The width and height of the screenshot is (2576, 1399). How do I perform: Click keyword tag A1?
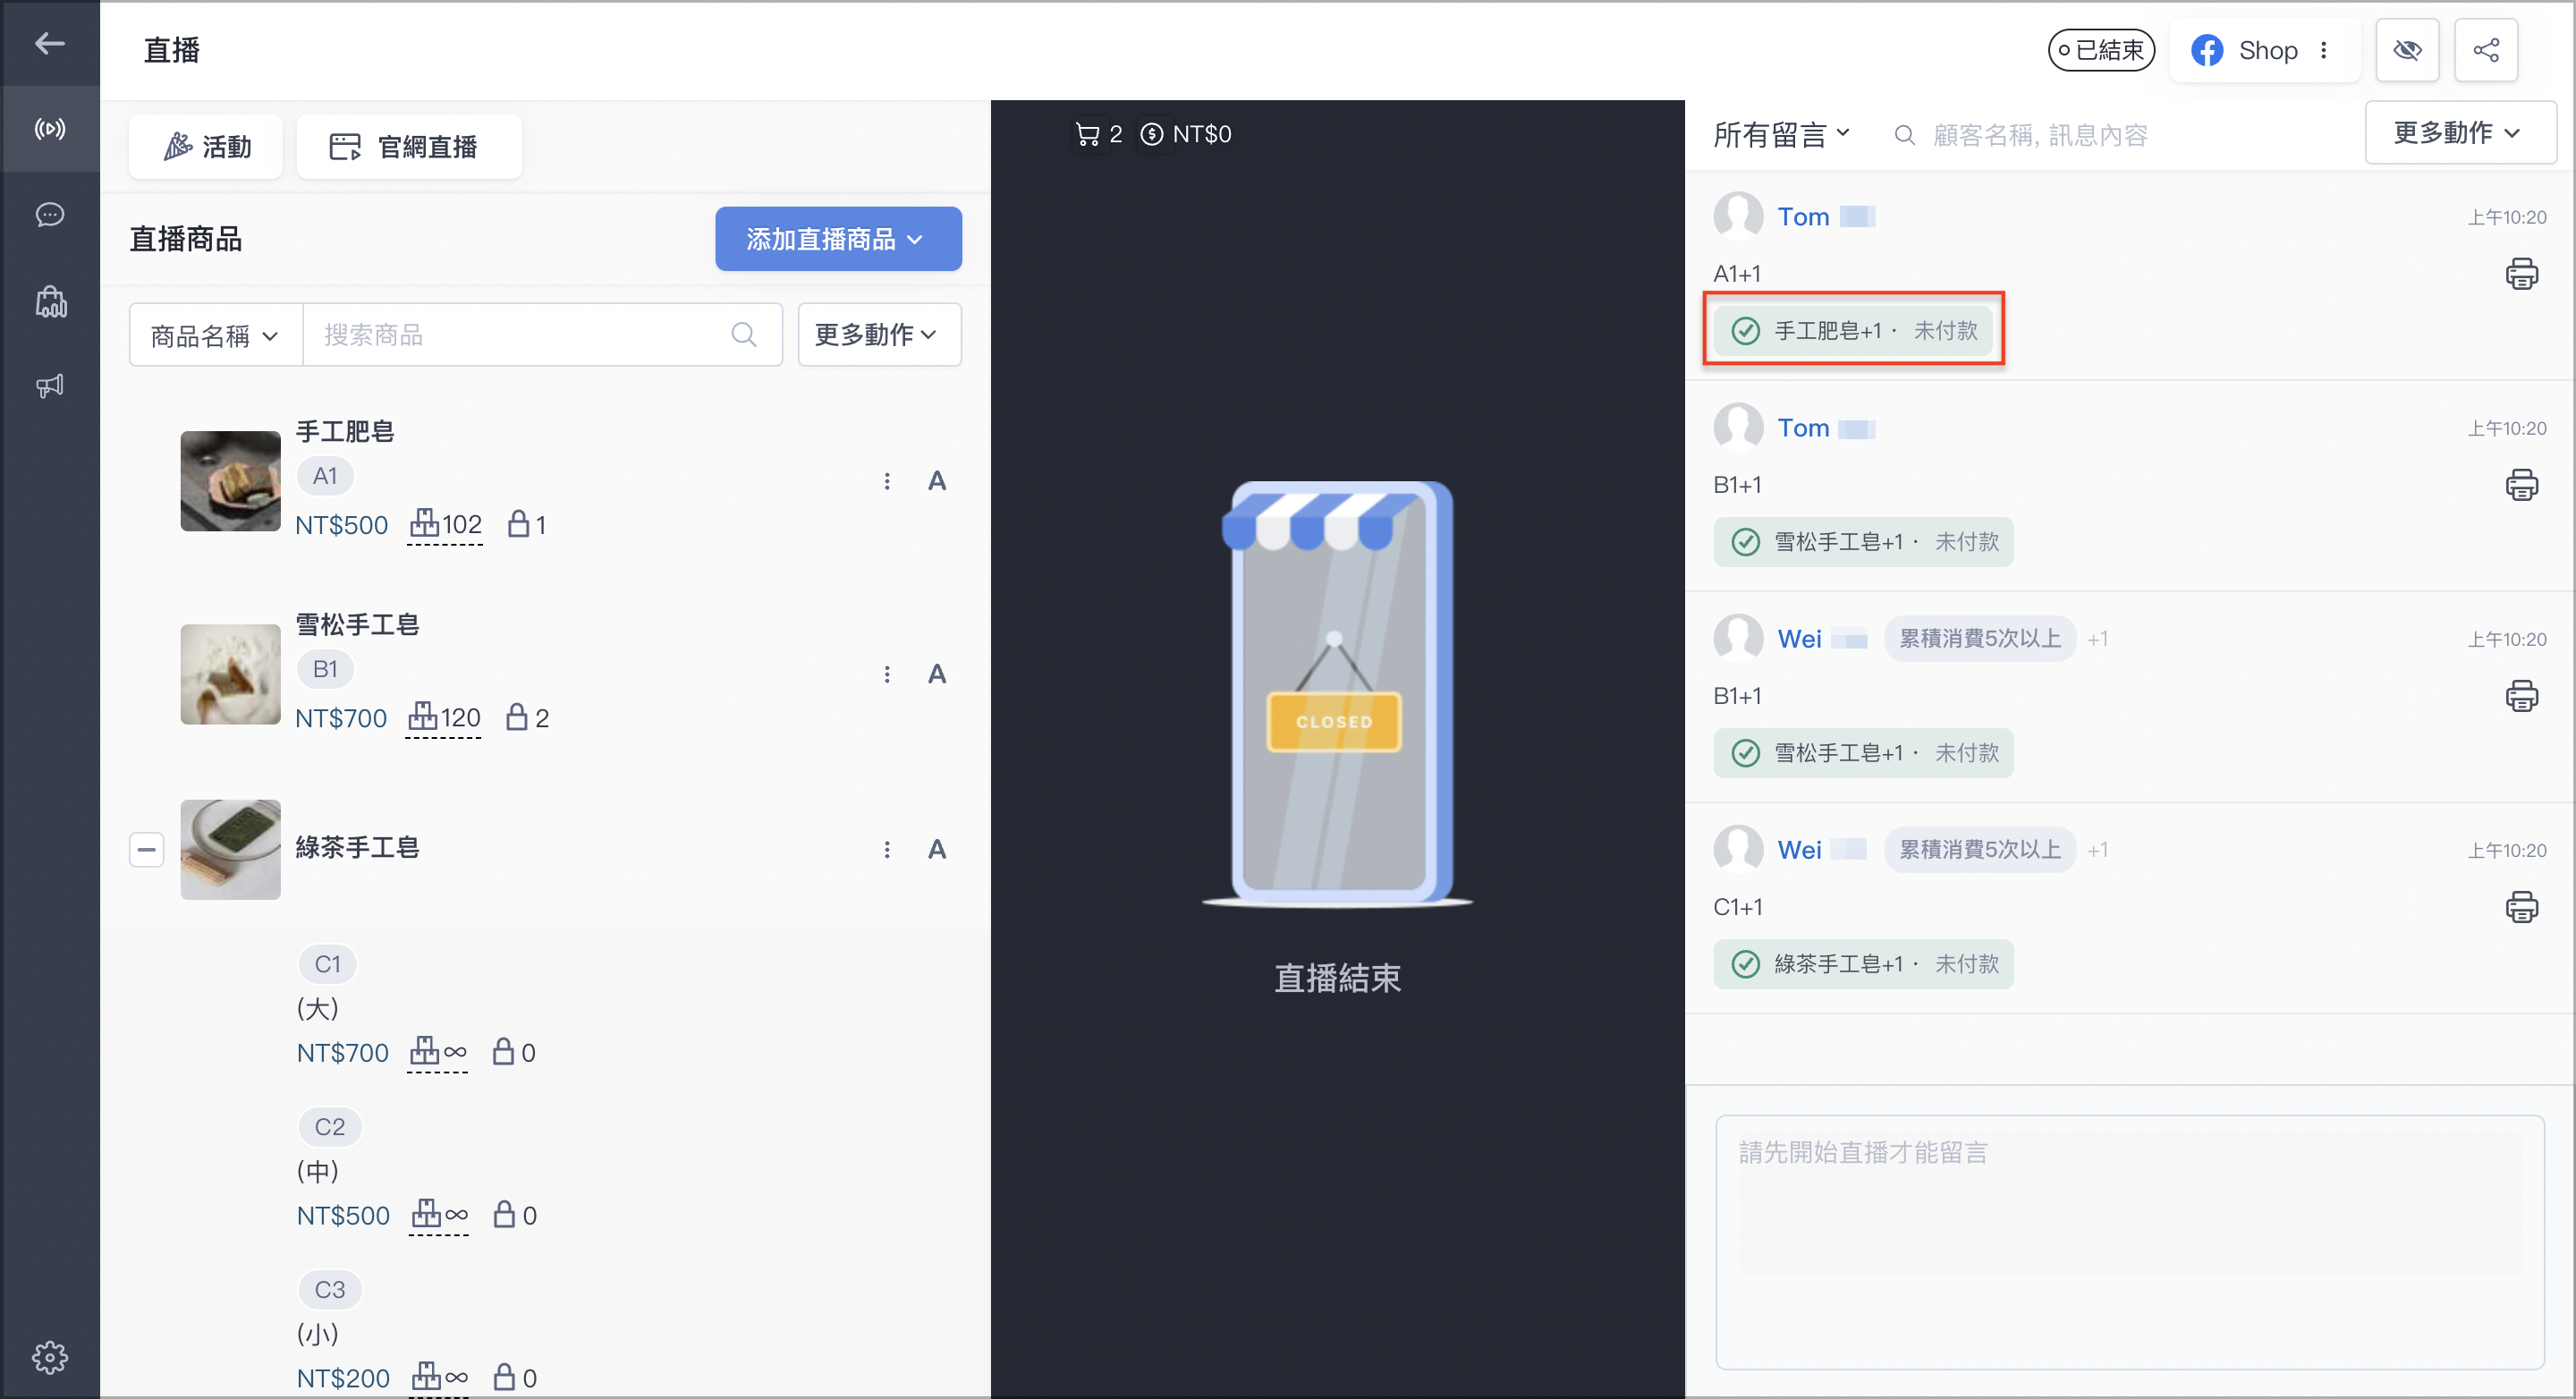[x=325, y=475]
